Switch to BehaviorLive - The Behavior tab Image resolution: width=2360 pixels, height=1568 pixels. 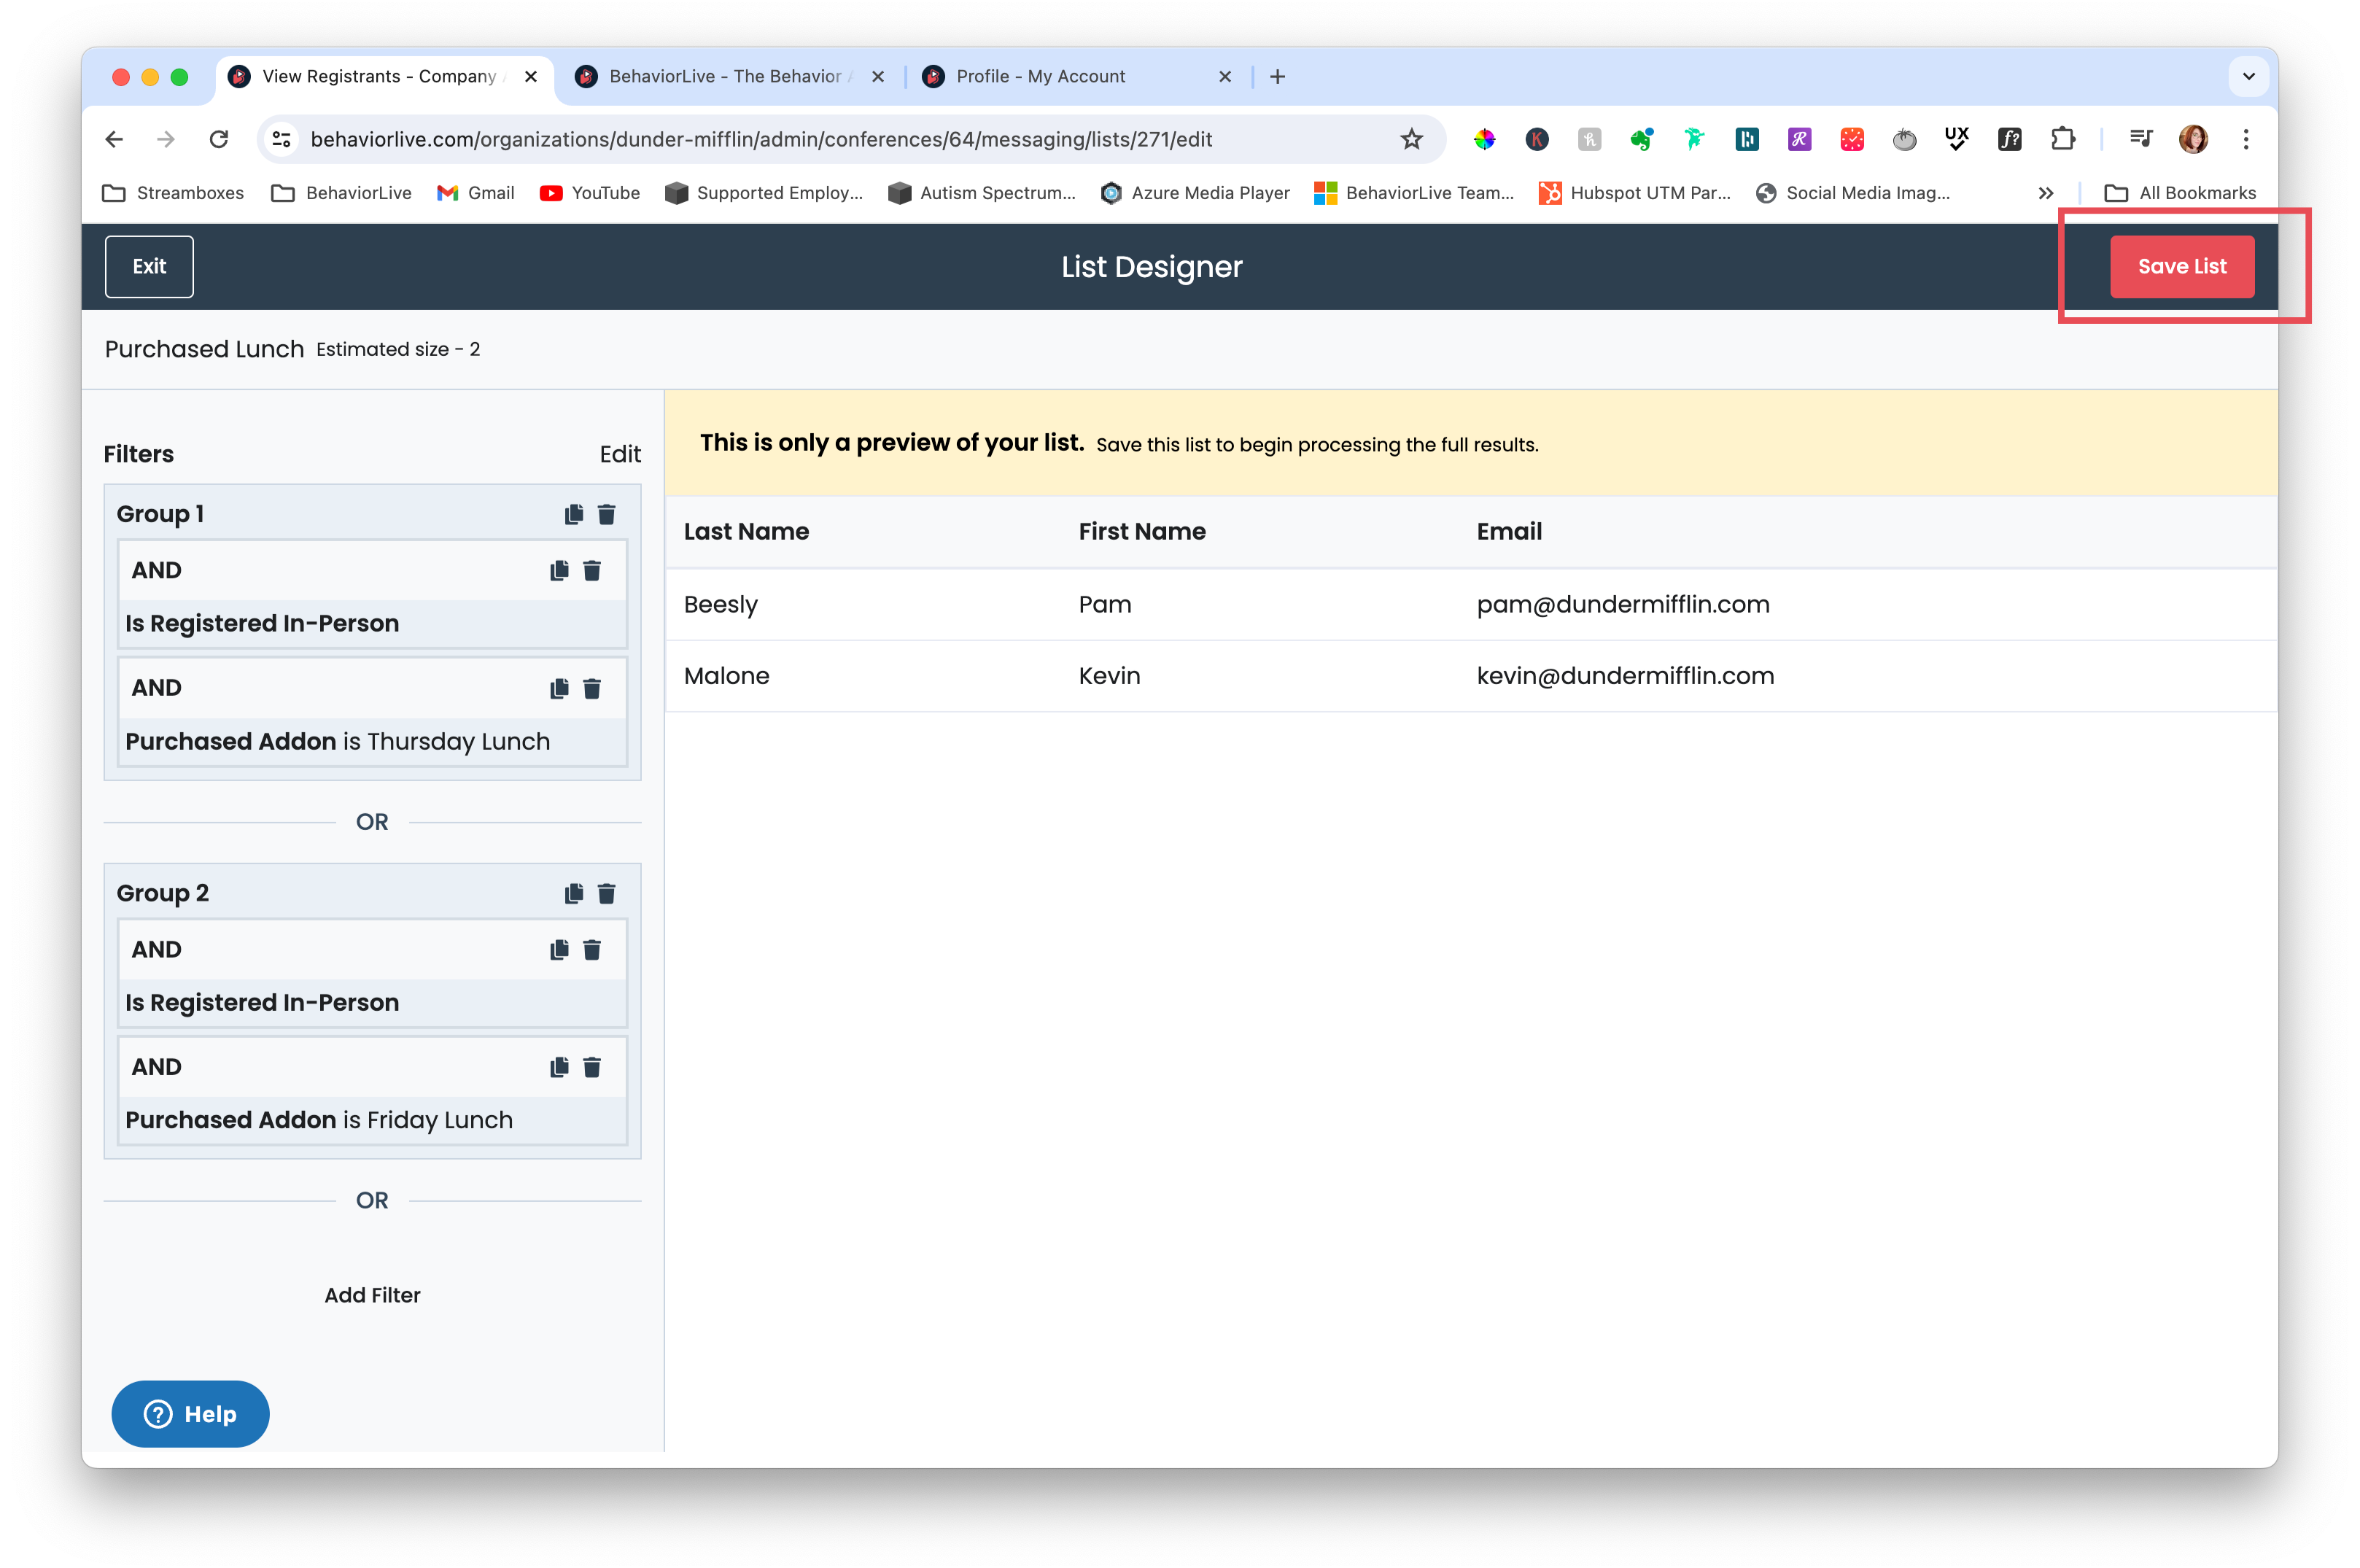point(730,77)
